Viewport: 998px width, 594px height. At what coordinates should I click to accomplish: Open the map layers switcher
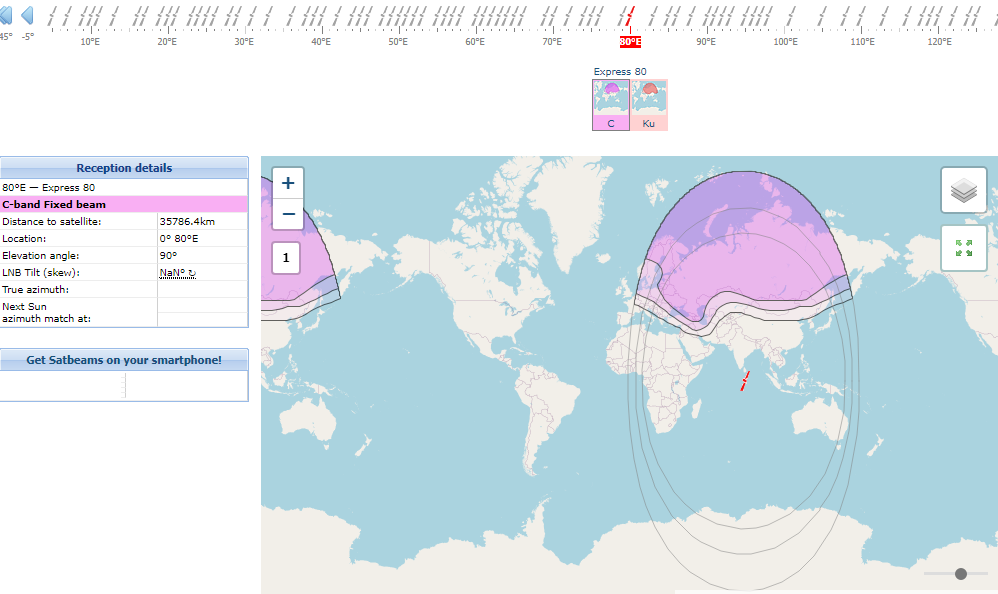click(963, 190)
